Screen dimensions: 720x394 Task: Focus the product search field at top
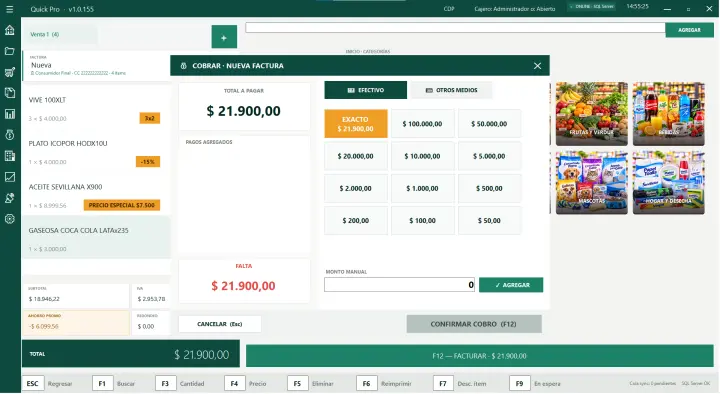pyautogui.click(x=455, y=28)
